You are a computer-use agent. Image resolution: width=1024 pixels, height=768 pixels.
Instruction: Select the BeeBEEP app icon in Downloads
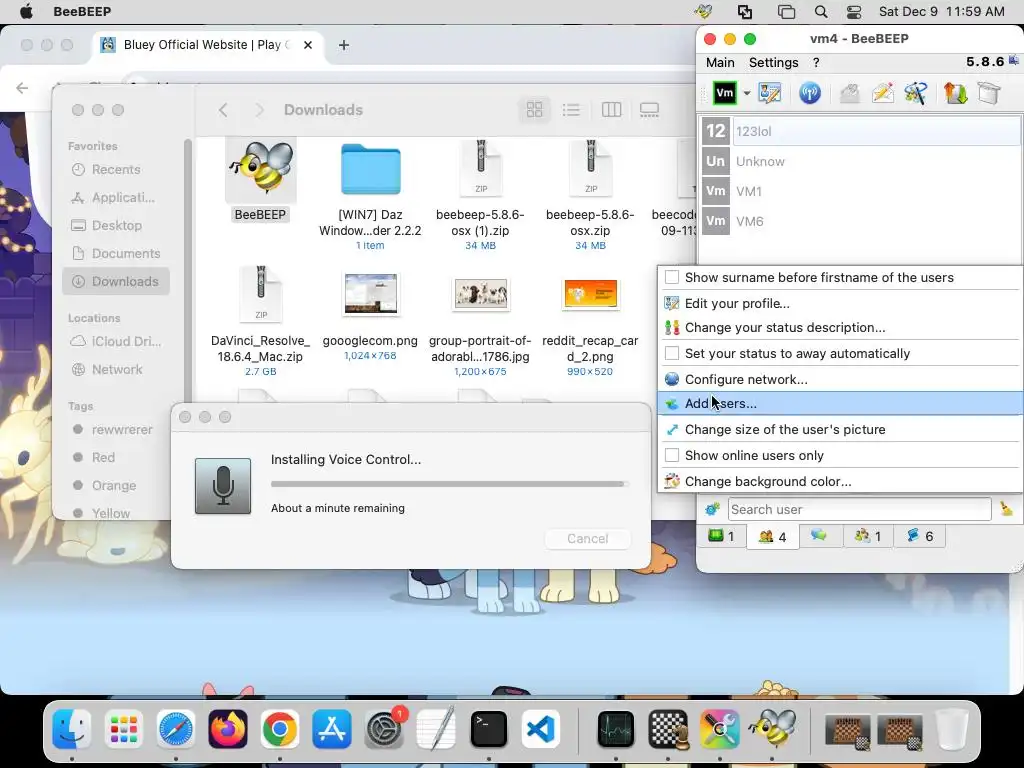(261, 170)
